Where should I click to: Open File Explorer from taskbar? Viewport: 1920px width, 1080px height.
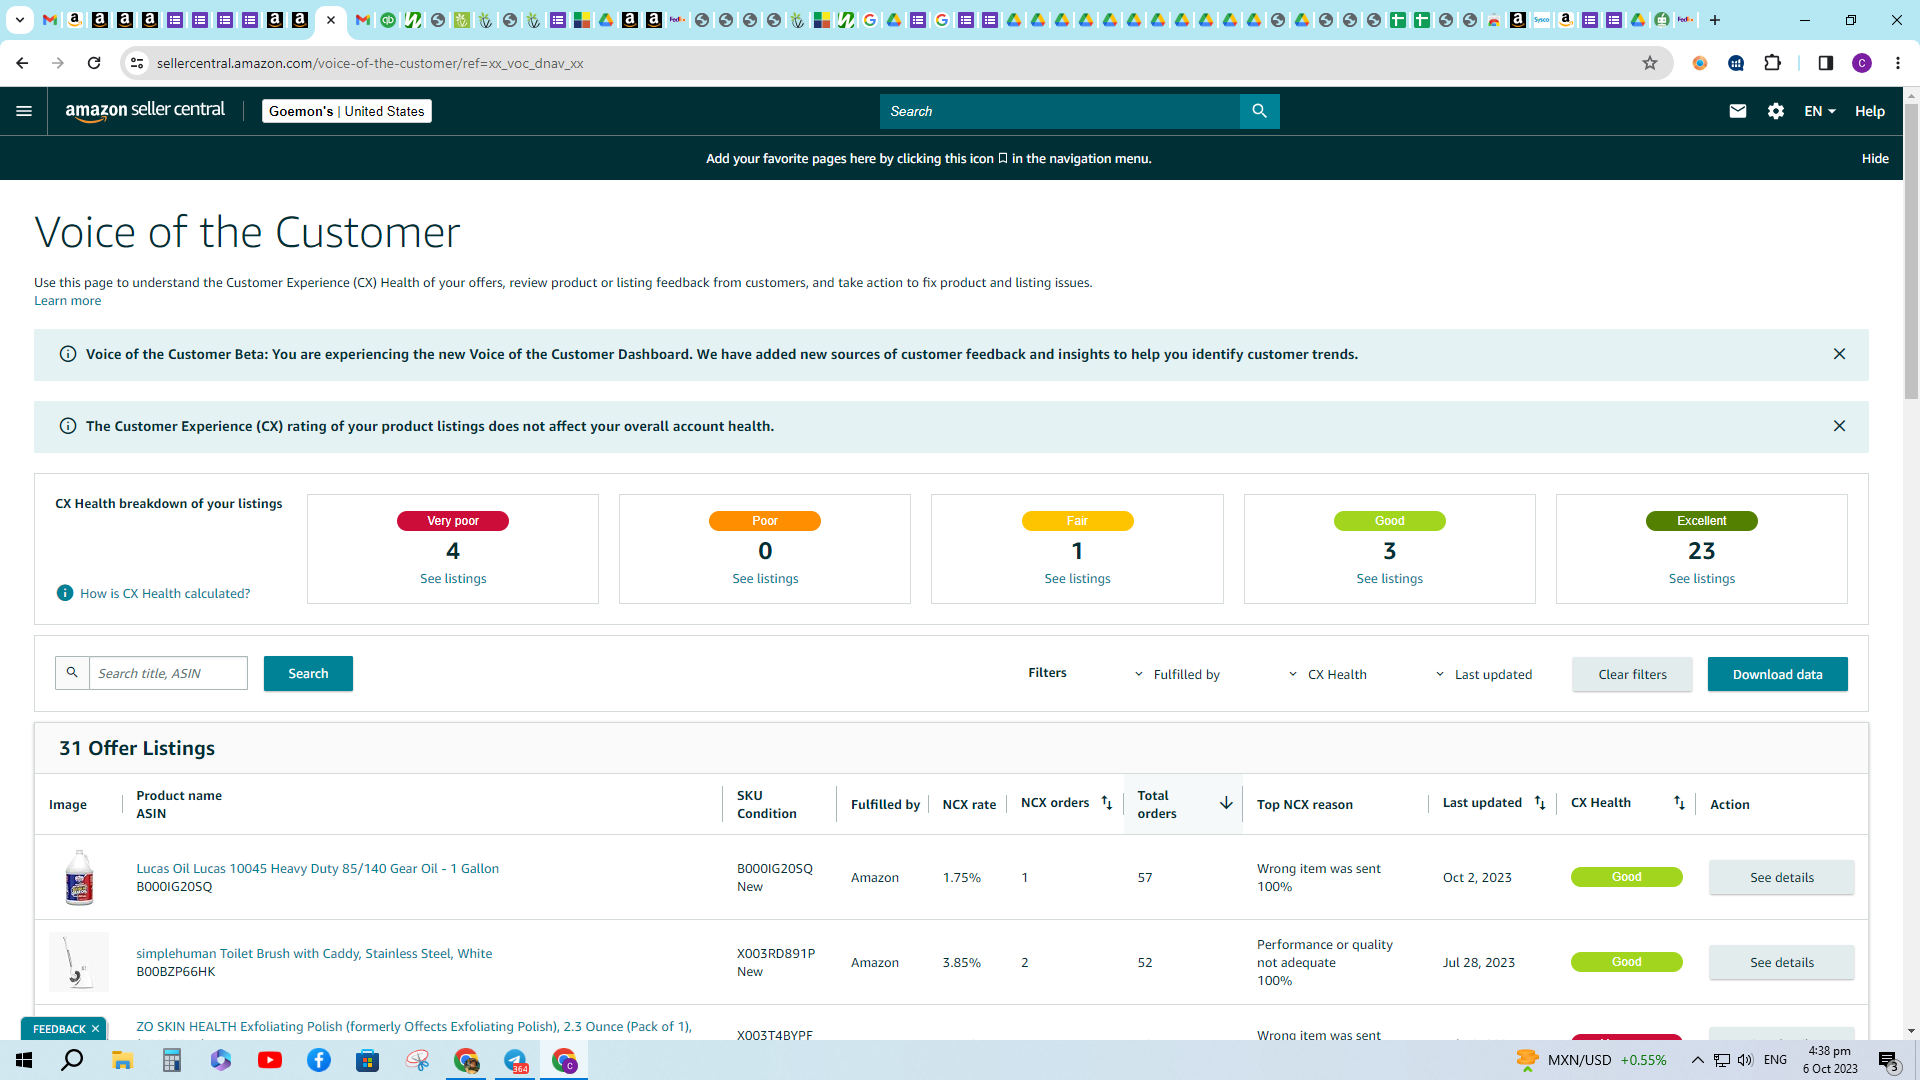pos(122,1060)
